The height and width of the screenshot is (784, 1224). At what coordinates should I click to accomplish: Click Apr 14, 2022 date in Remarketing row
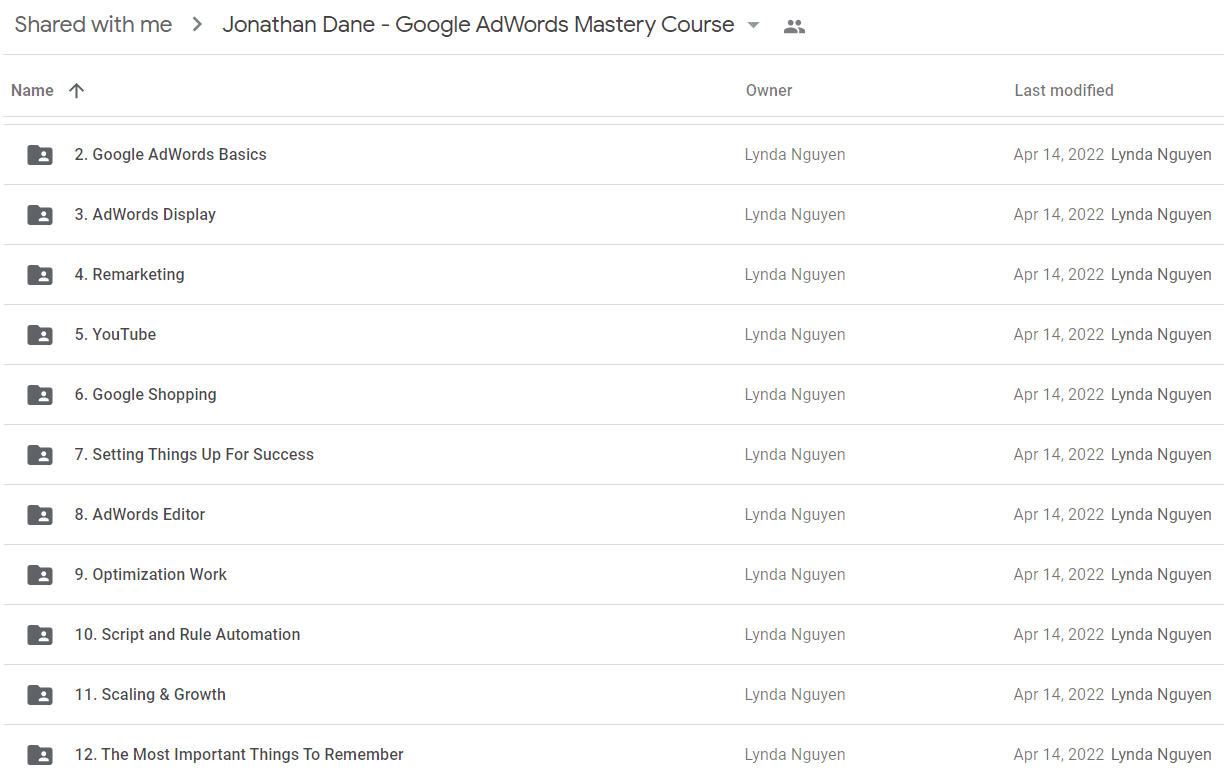coord(1059,274)
